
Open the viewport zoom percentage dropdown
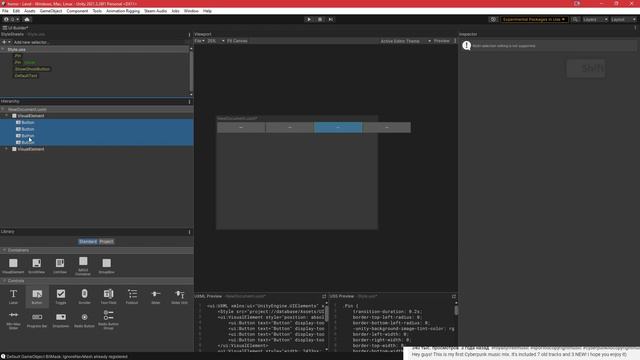pos(216,41)
